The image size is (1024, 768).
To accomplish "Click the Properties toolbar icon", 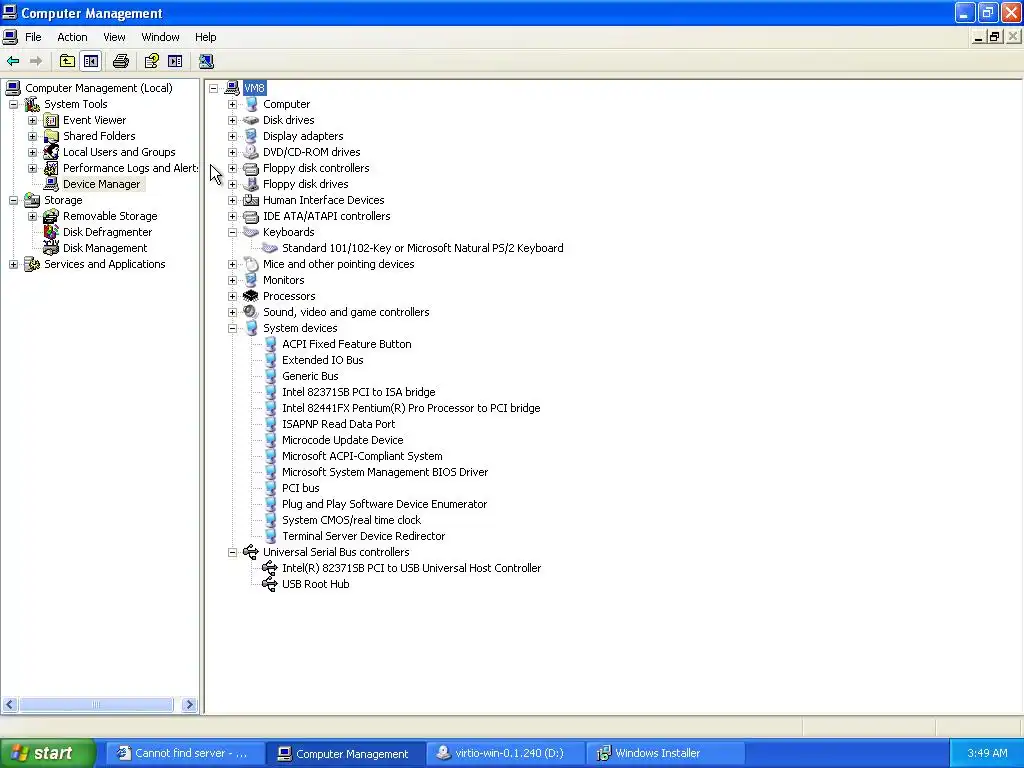I will (x=152, y=61).
